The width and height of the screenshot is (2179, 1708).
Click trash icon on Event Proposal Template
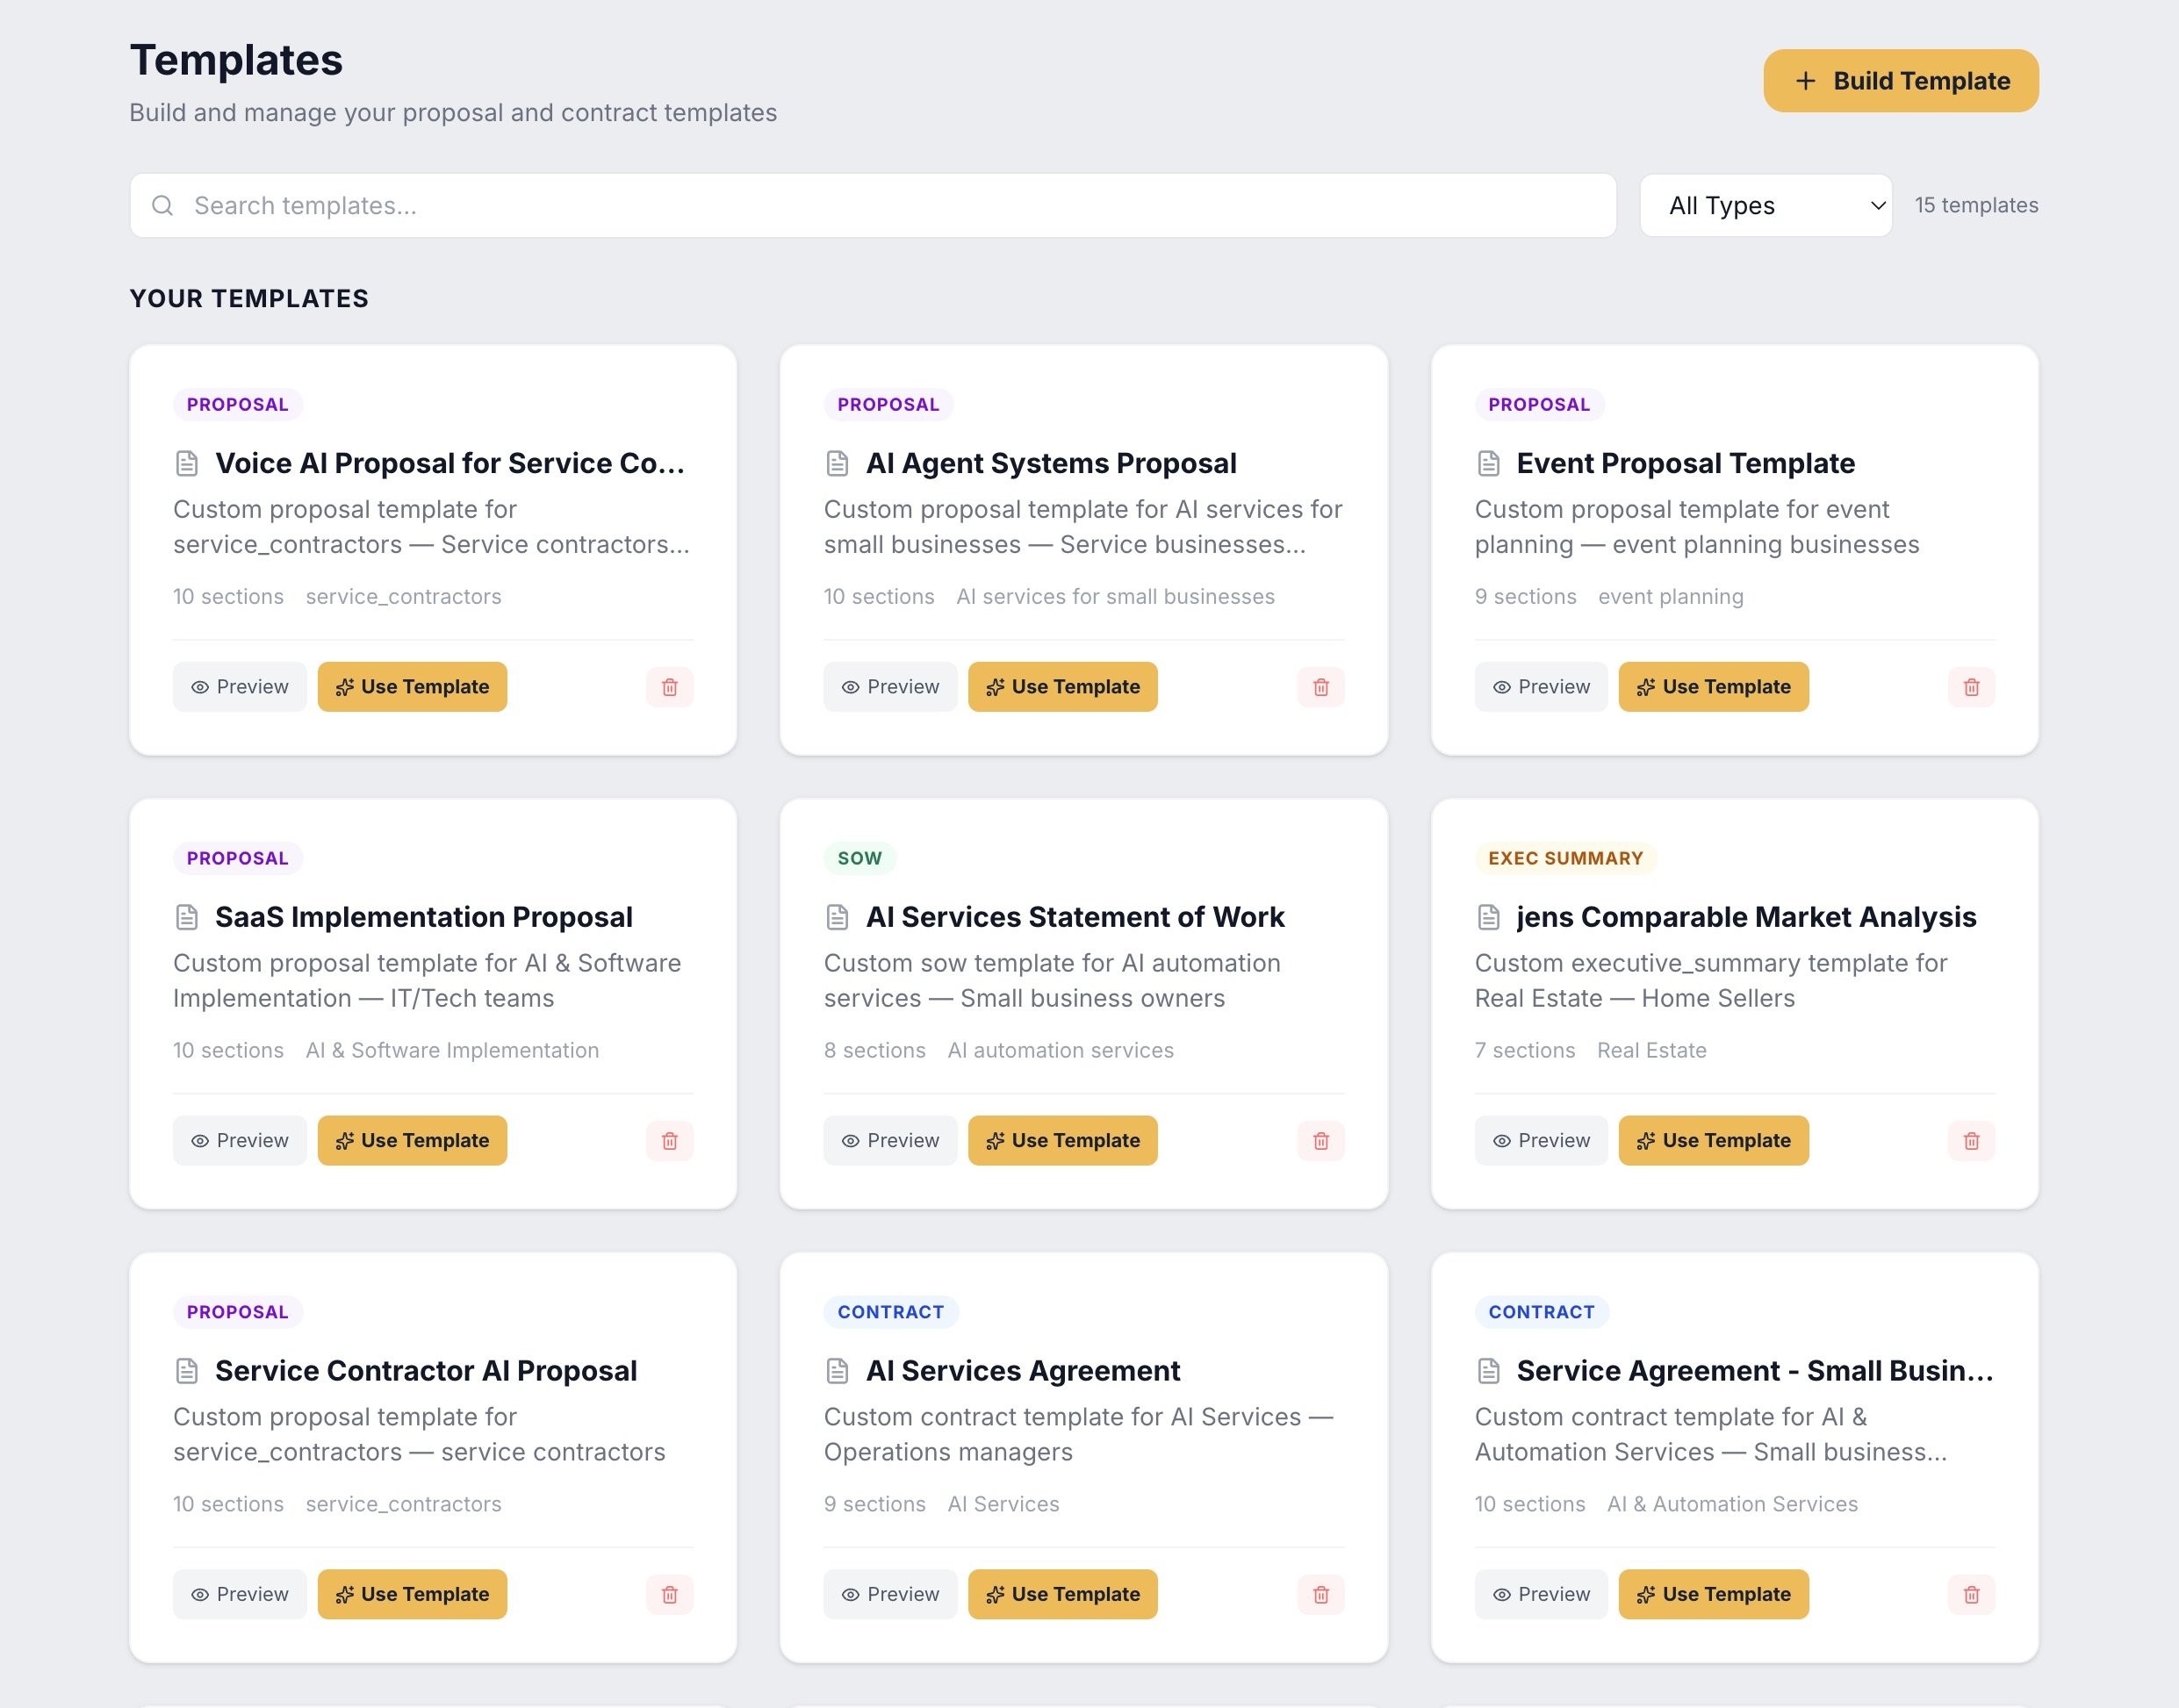(x=1971, y=687)
